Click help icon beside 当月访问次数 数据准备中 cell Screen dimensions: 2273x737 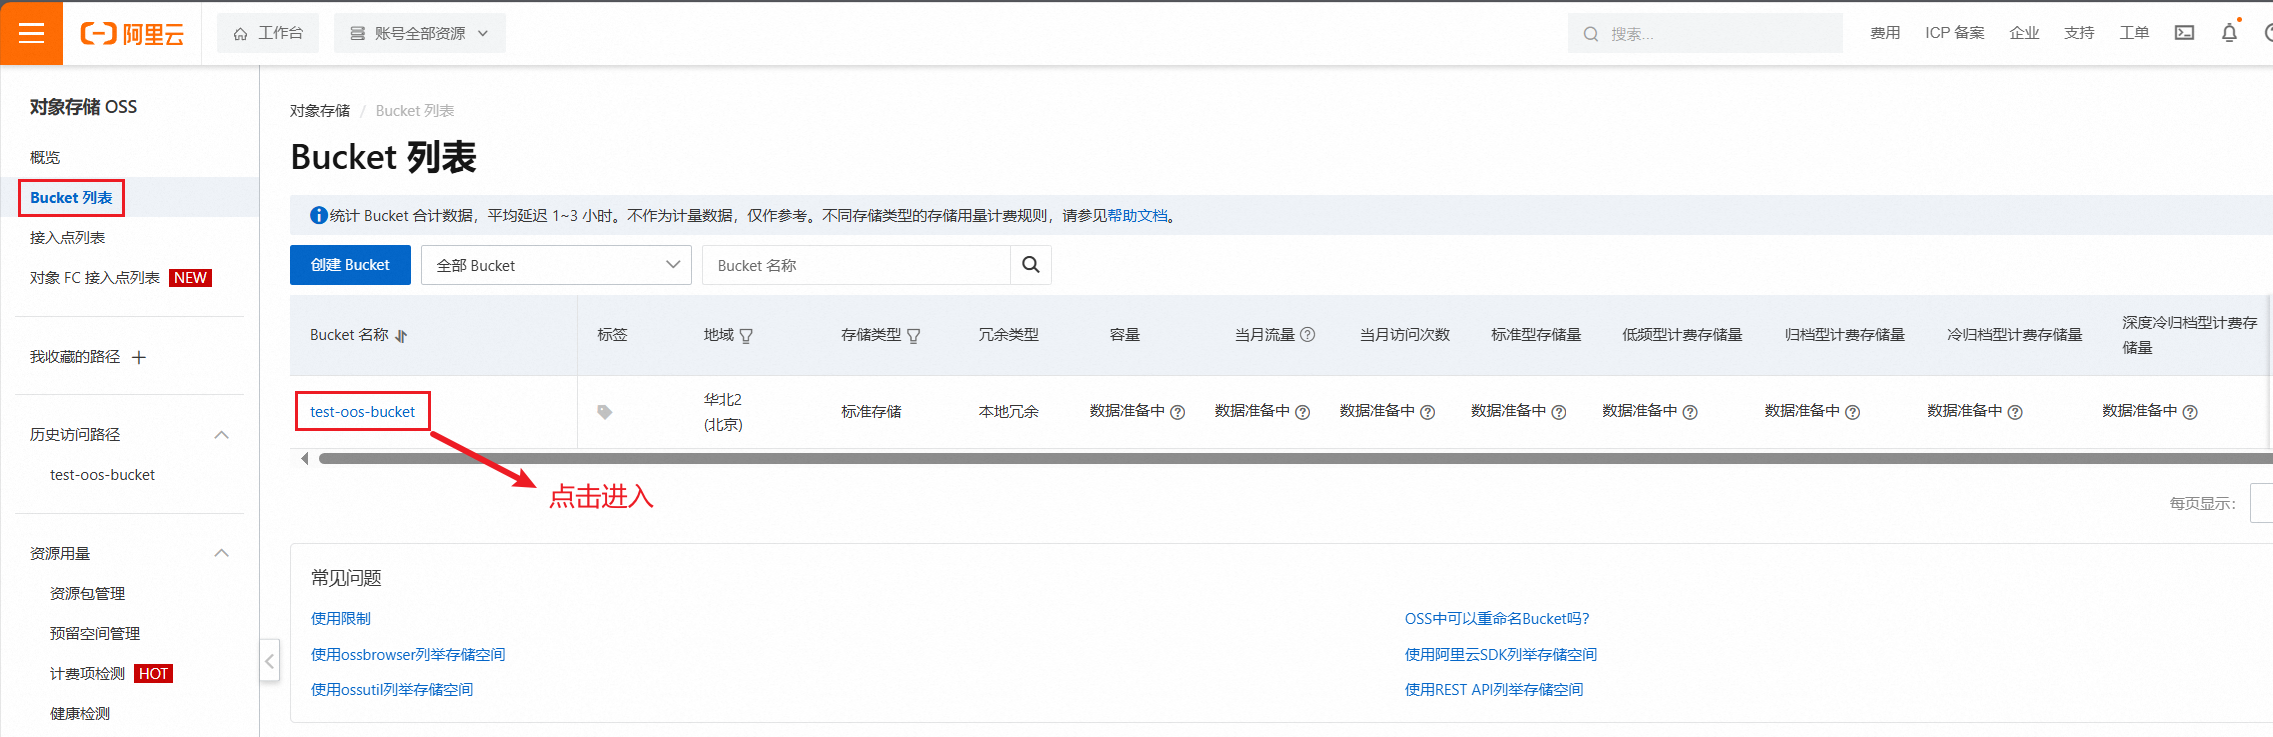point(1427,412)
